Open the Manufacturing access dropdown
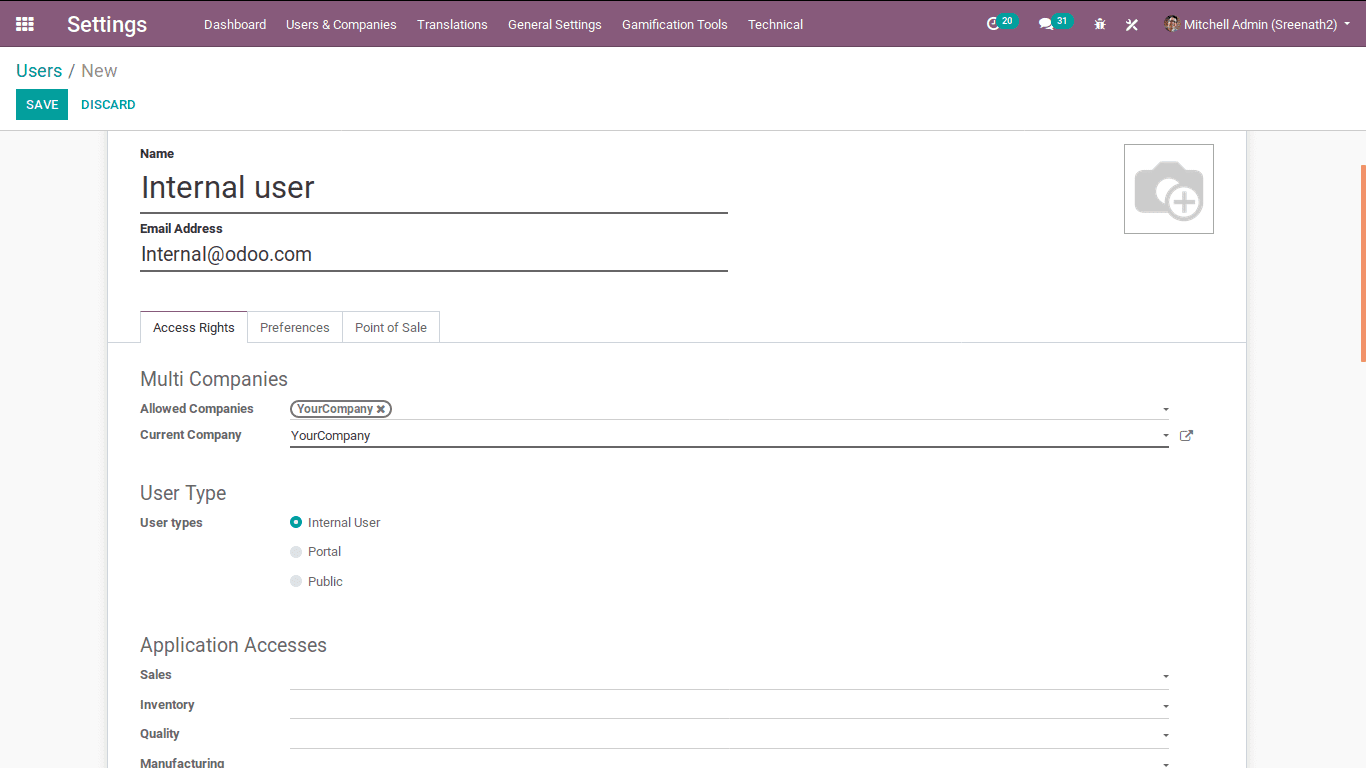The width and height of the screenshot is (1366, 768). pyautogui.click(x=1166, y=764)
